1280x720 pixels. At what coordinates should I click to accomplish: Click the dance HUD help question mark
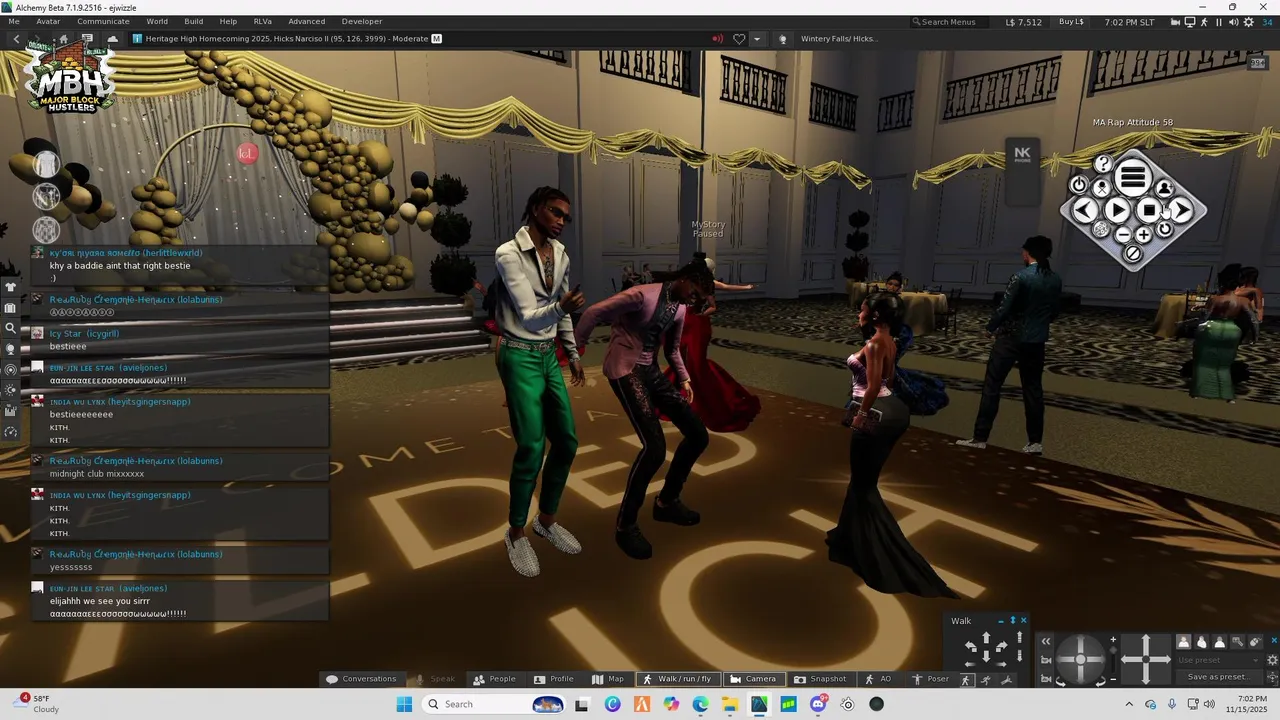[x=1103, y=163]
